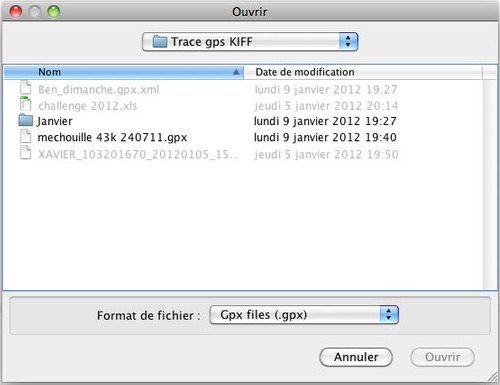Sort by Date de modification column header

pyautogui.click(x=363, y=72)
